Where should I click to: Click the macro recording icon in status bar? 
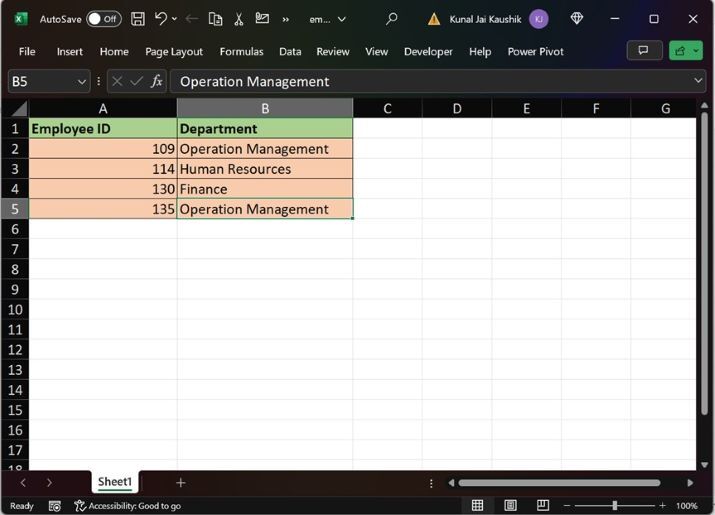pyautogui.click(x=55, y=506)
